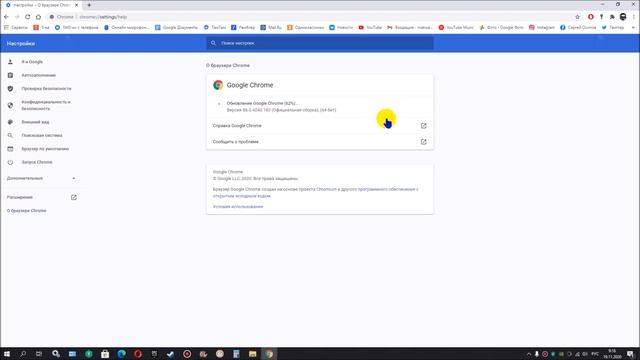Viewport: 640px width, 360px height.
Task: Expand the Дополнительные settings group
Action: coord(41,178)
